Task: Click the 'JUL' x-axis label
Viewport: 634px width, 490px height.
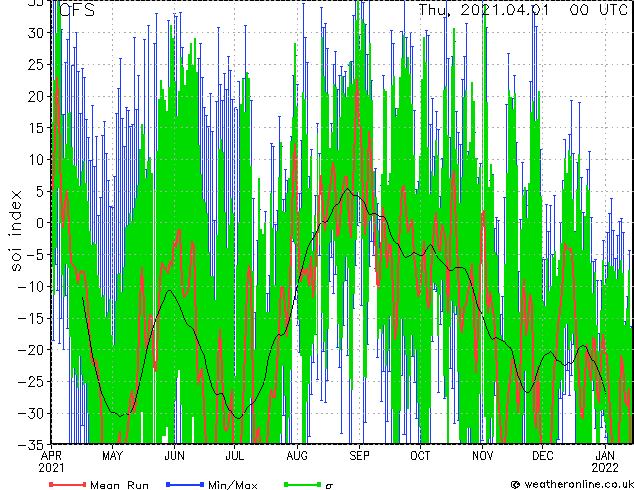Action: click(235, 456)
